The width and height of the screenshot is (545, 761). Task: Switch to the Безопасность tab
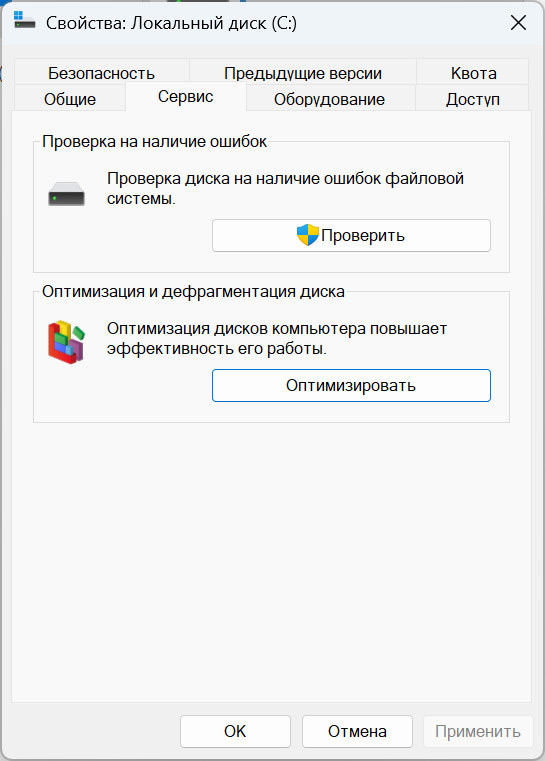[x=101, y=72]
